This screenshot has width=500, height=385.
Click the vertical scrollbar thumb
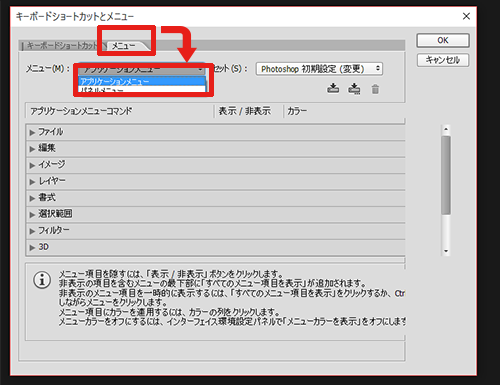(x=446, y=175)
